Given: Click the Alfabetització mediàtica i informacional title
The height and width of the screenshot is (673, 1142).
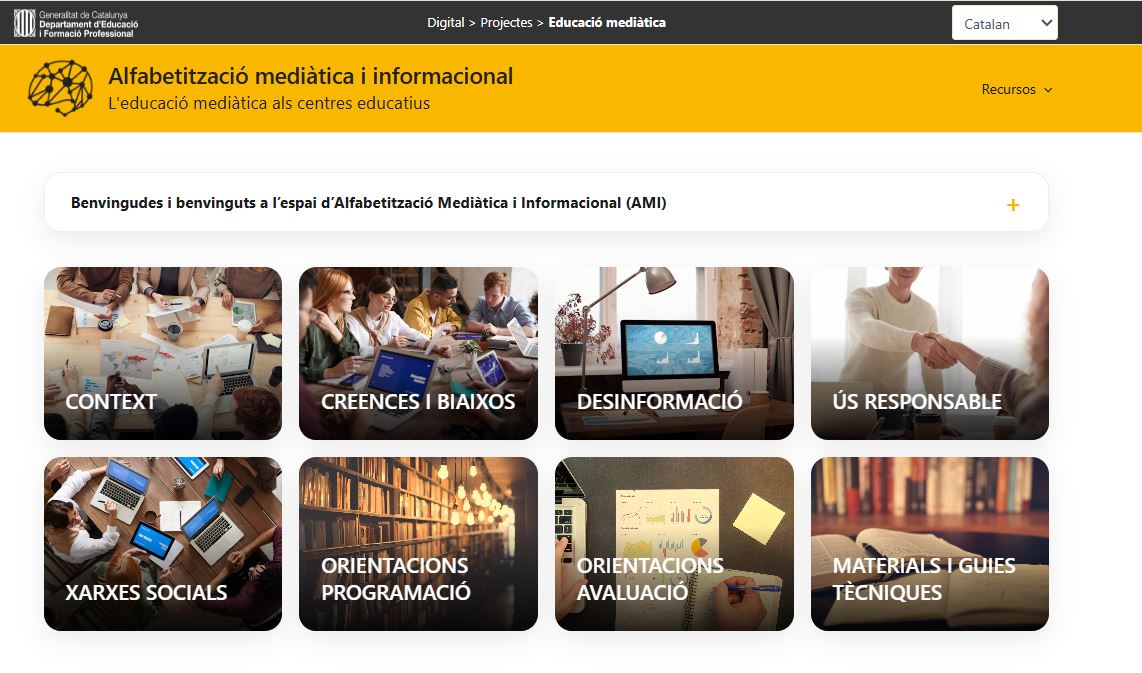Looking at the screenshot, I should [311, 76].
